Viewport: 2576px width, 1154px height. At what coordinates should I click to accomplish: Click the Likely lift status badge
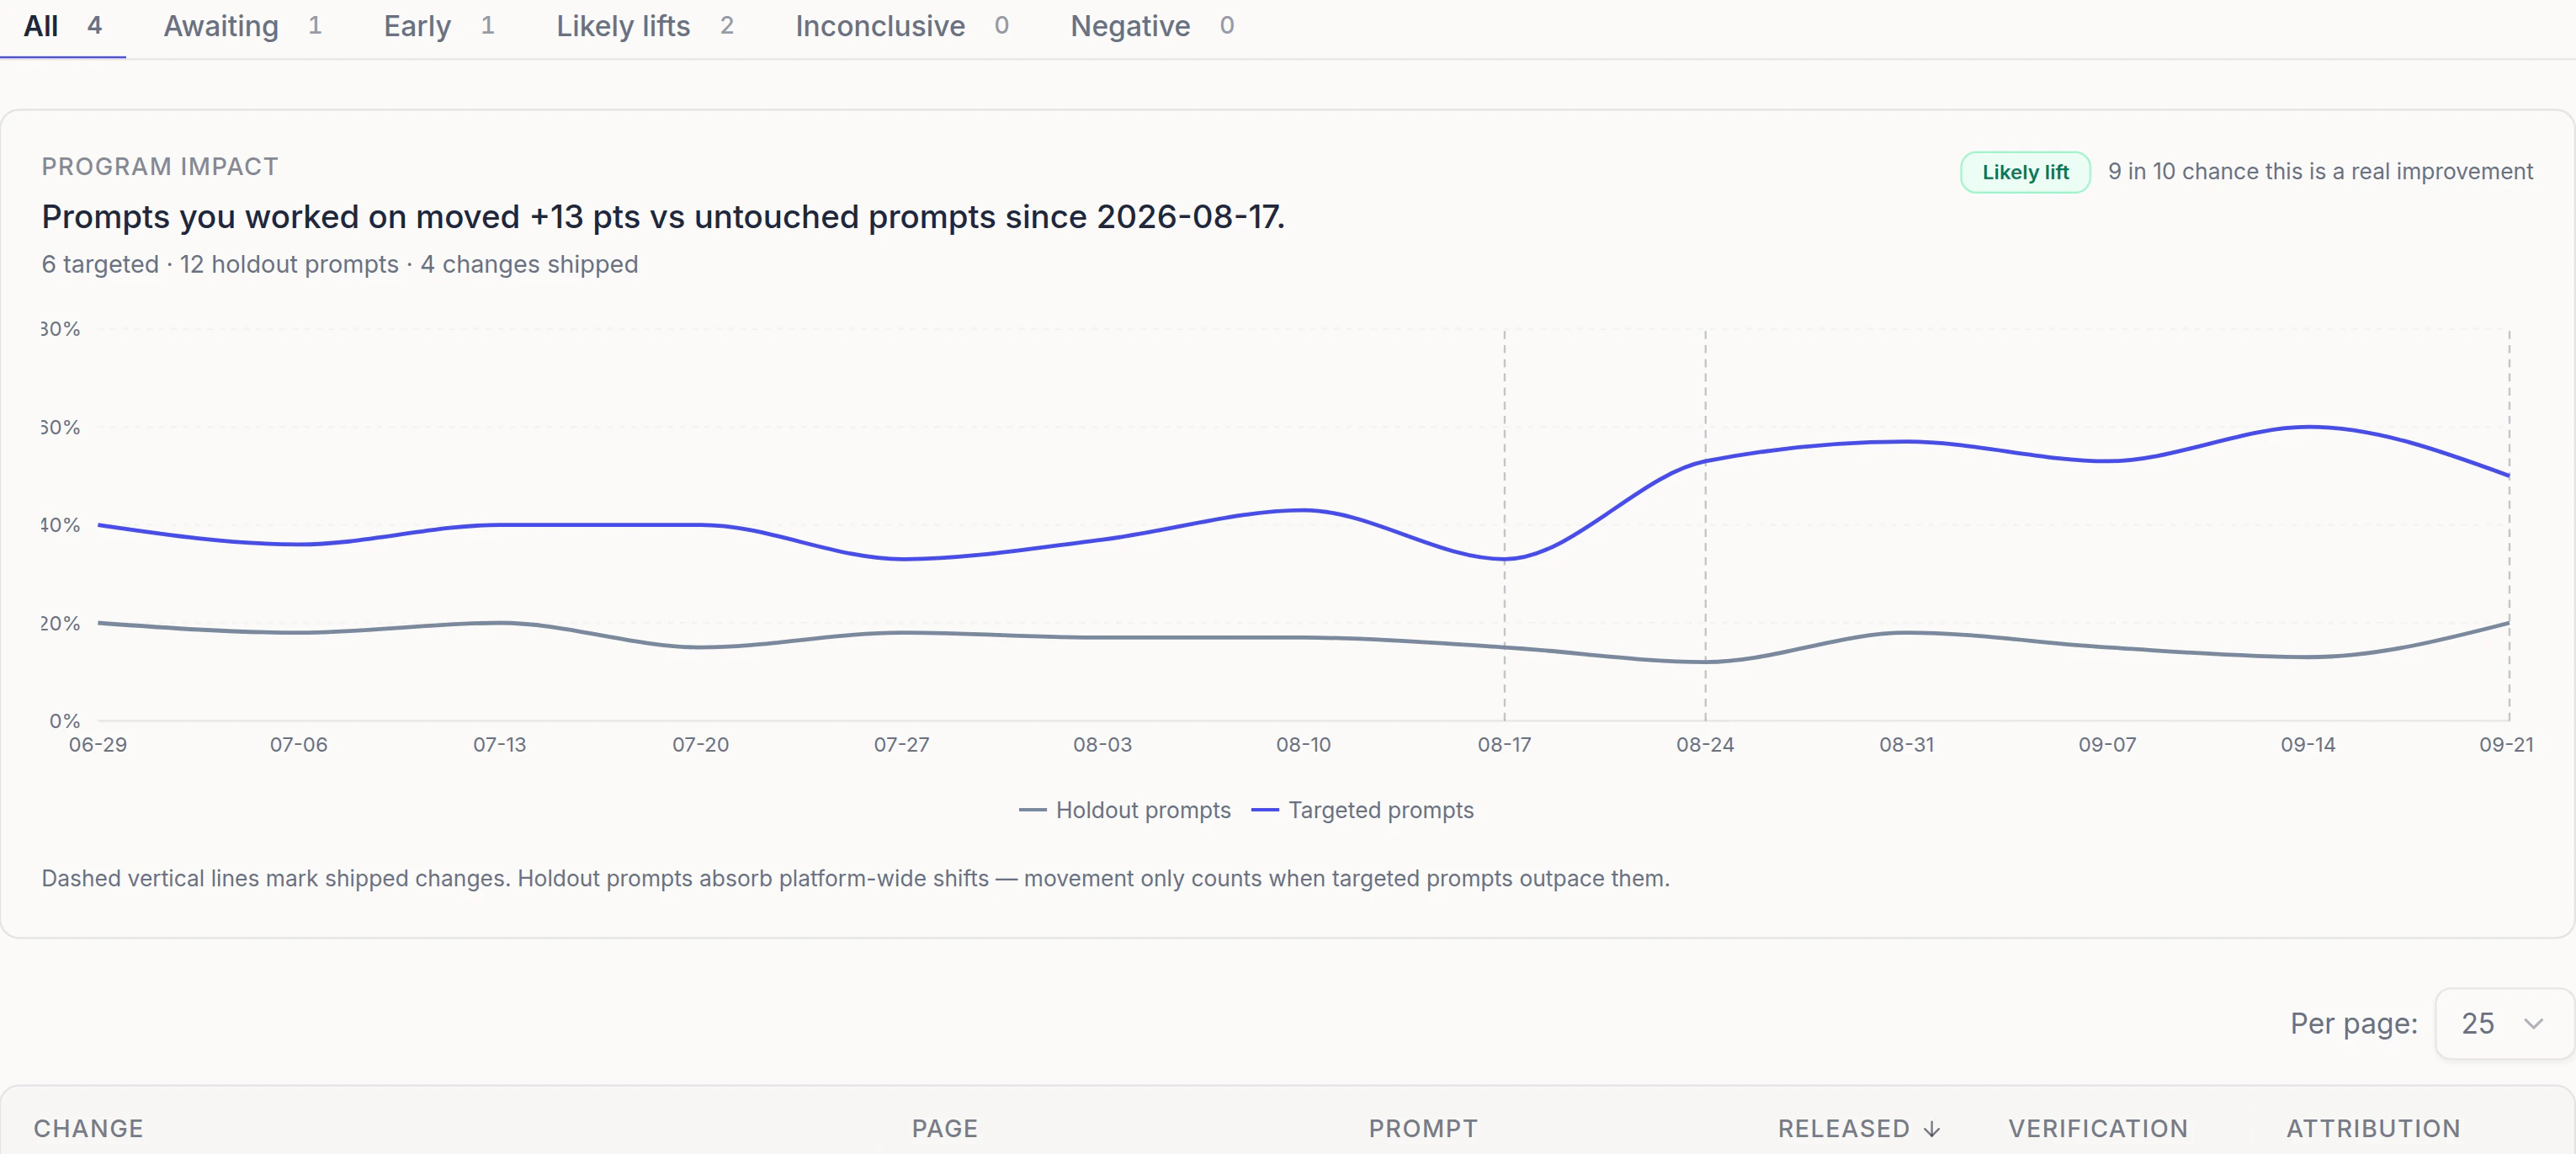(x=2025, y=172)
